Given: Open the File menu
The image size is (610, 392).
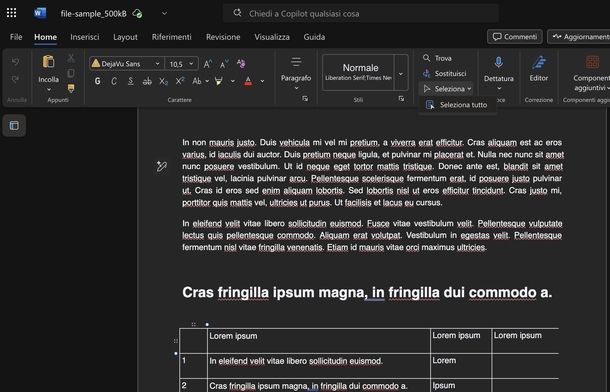Looking at the screenshot, I should (x=16, y=37).
